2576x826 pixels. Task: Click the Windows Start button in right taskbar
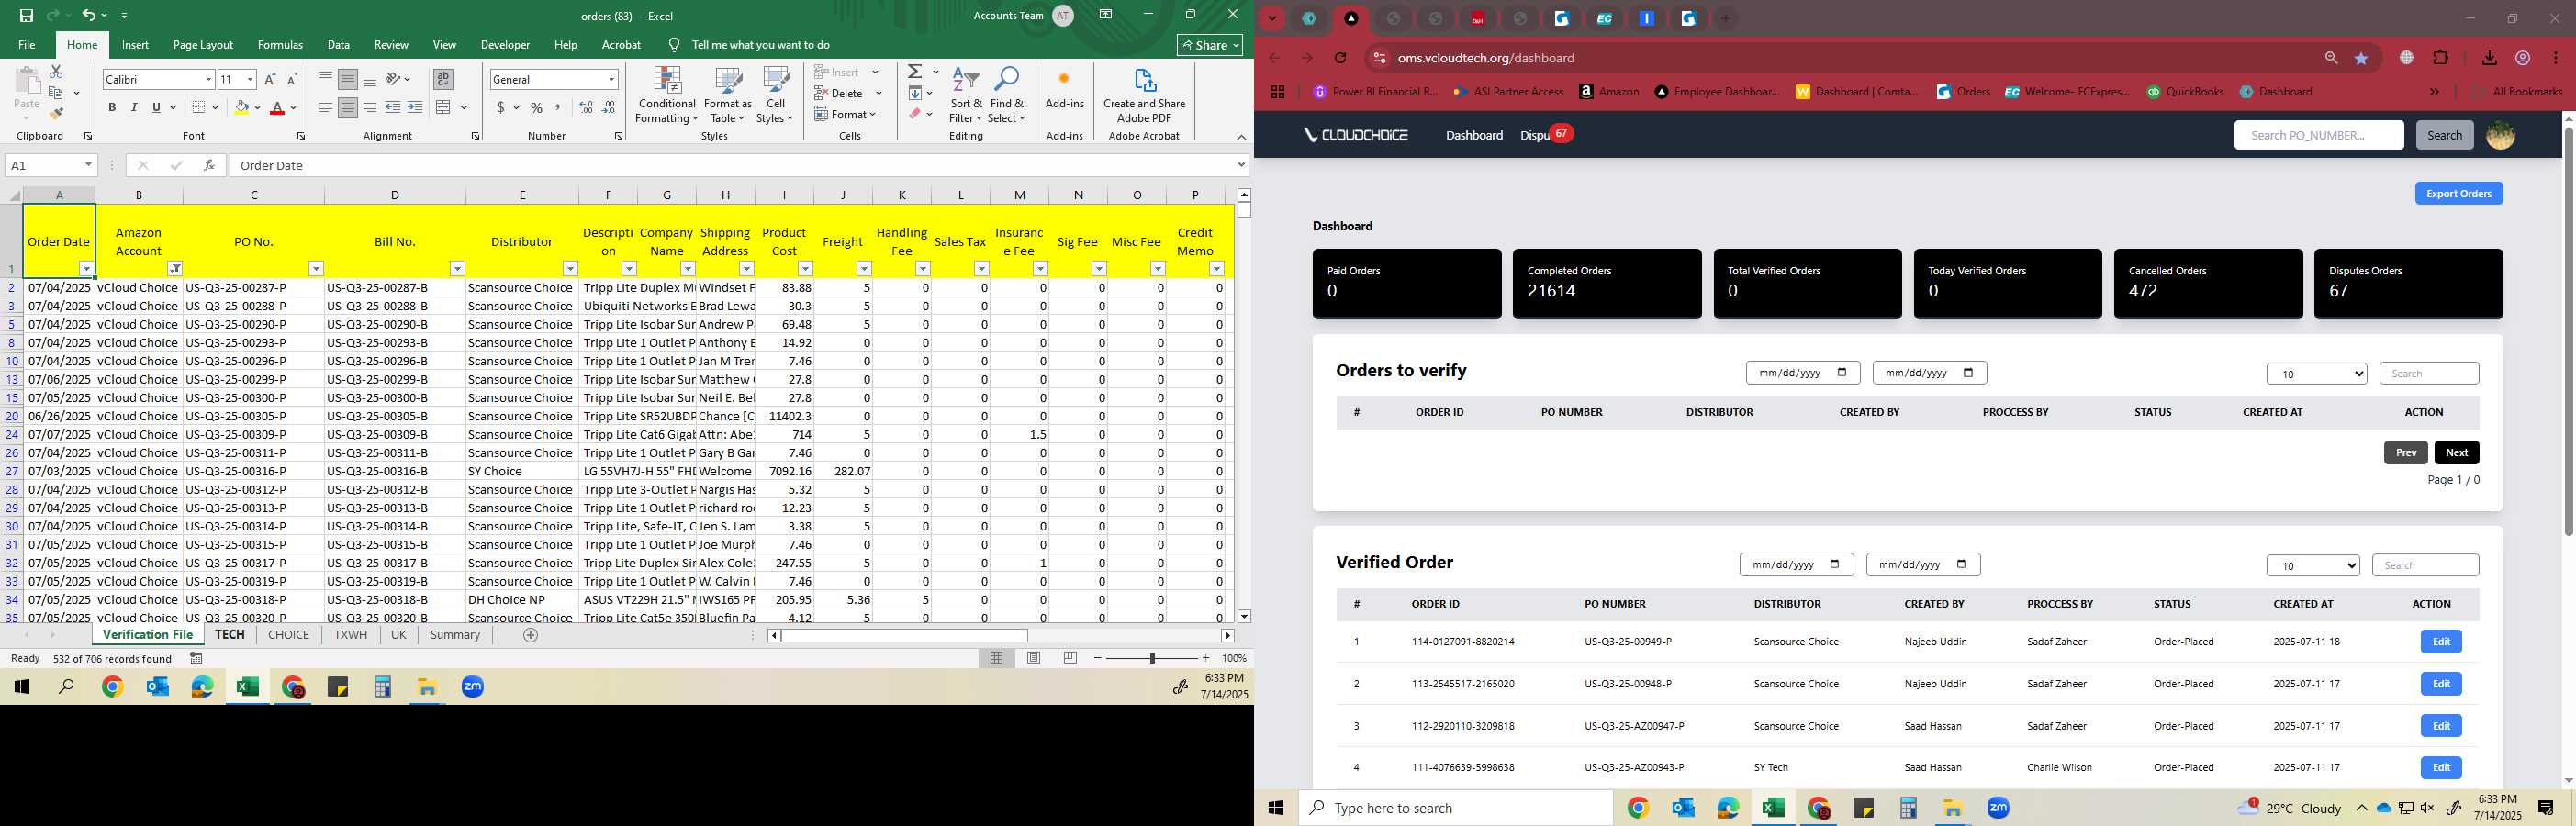tap(1276, 808)
